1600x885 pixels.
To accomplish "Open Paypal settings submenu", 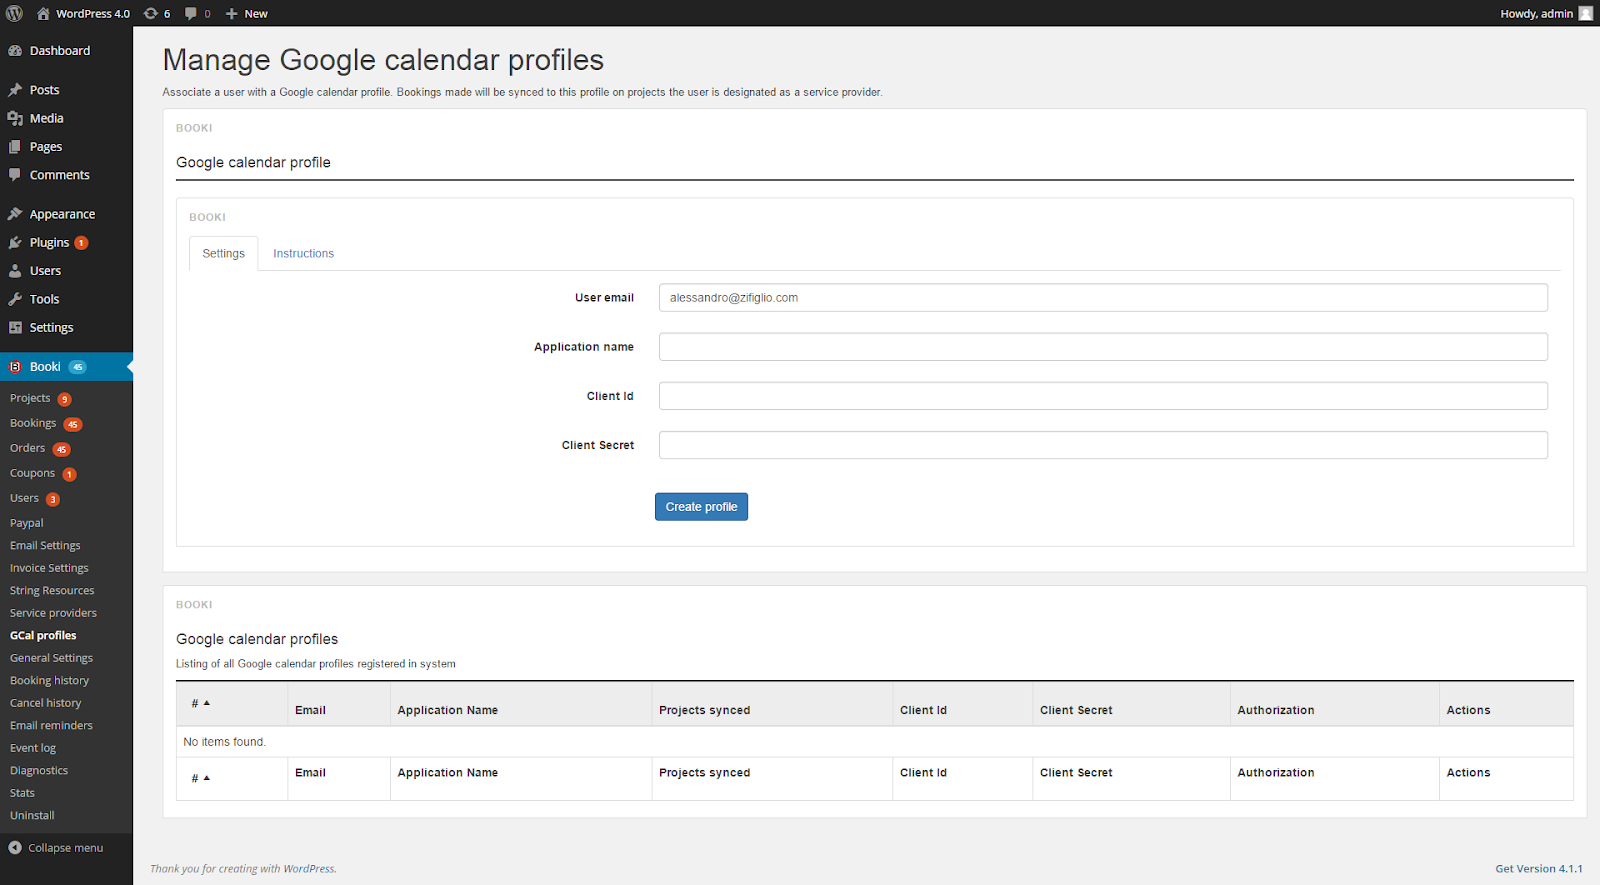I will tap(27, 523).
